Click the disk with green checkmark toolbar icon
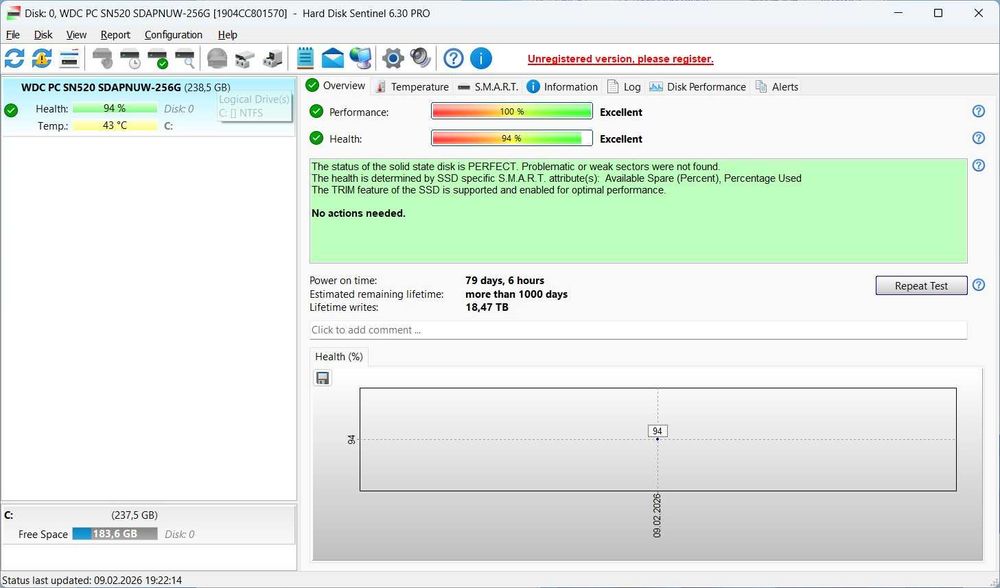Viewport: 1000px width, 588px height. click(158, 58)
